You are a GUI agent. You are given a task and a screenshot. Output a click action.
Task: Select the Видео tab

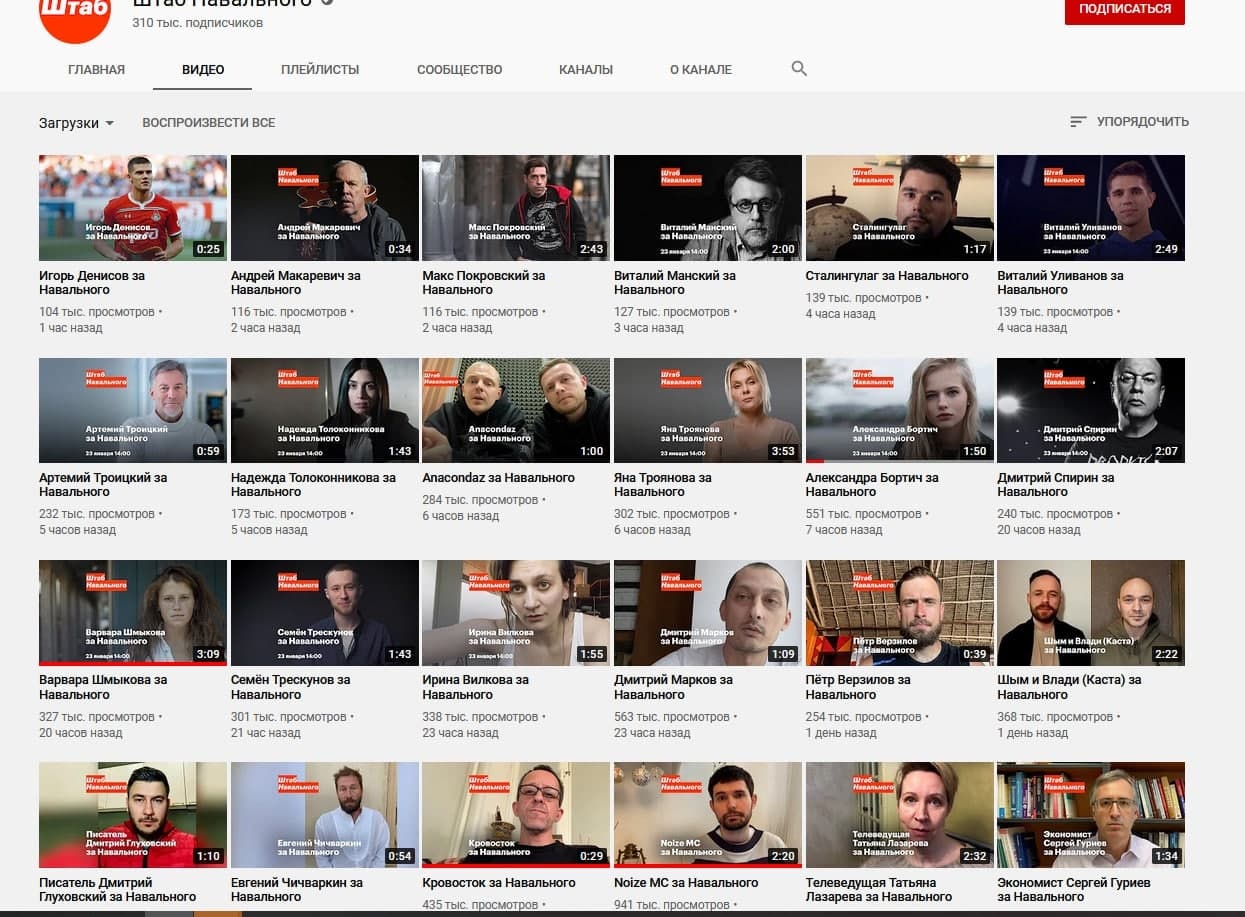203,70
